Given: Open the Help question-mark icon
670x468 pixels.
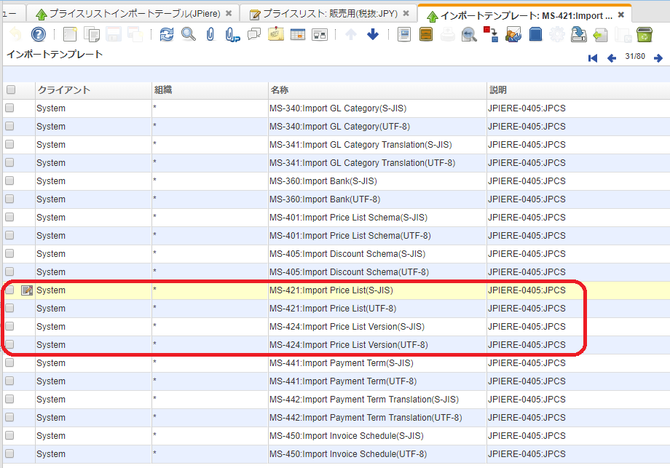Looking at the screenshot, I should tap(38, 34).
